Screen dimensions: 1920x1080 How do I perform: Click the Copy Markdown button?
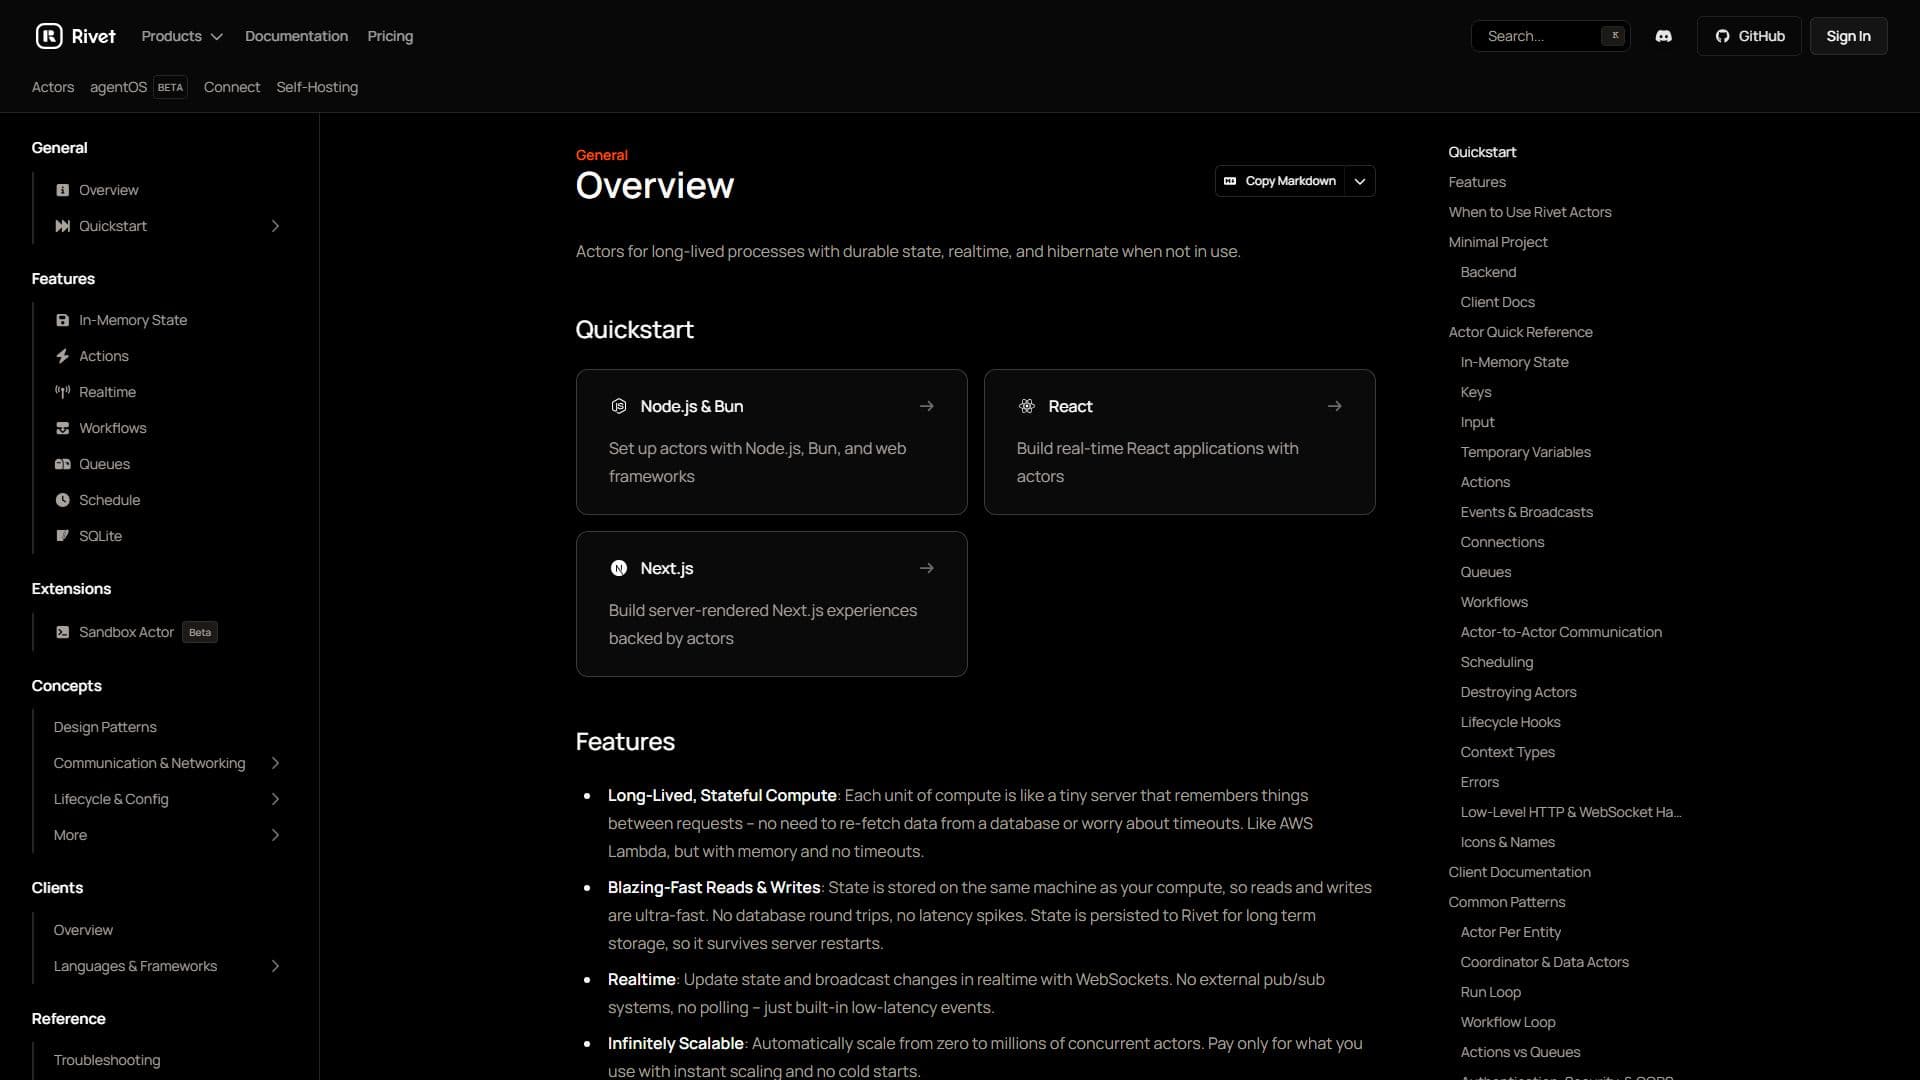click(1280, 181)
